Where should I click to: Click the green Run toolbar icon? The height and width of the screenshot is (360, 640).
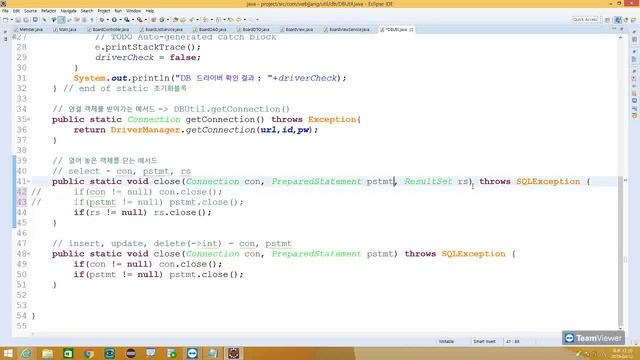tap(114, 20)
